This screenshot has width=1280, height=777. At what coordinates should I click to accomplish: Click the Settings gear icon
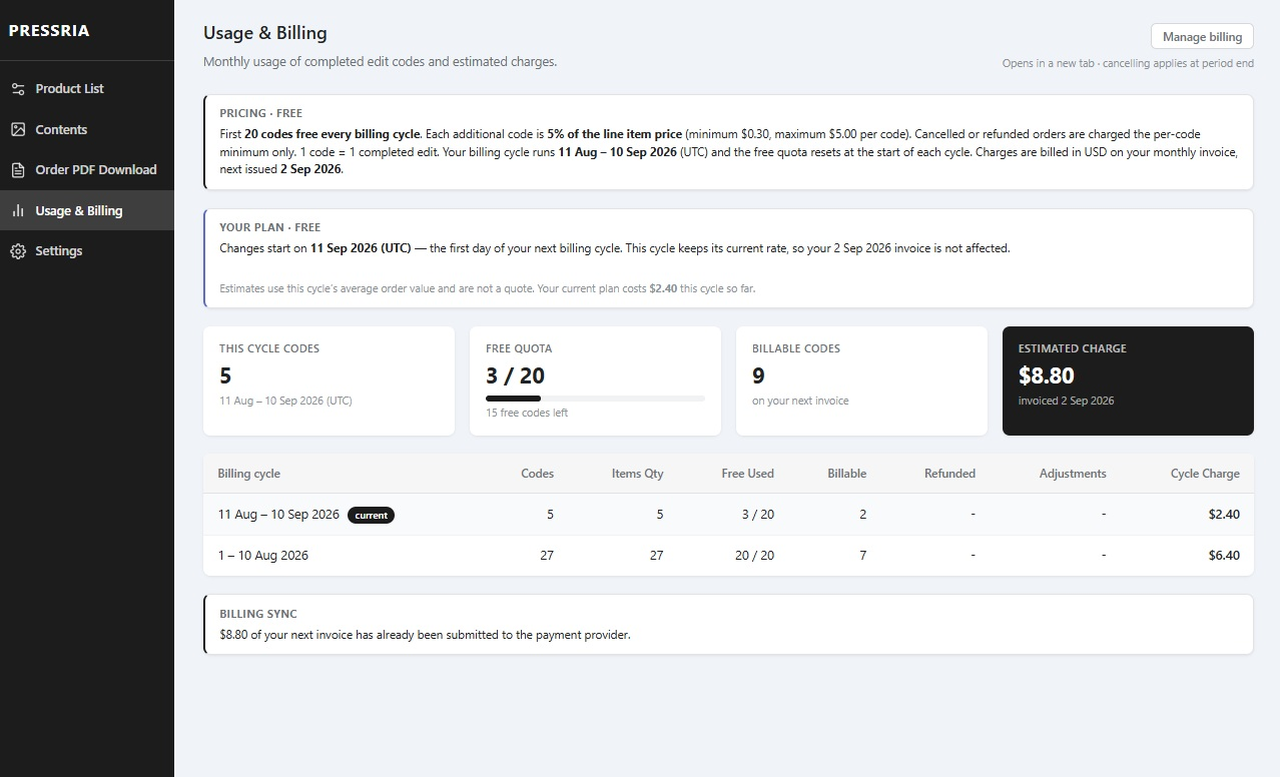[18, 251]
